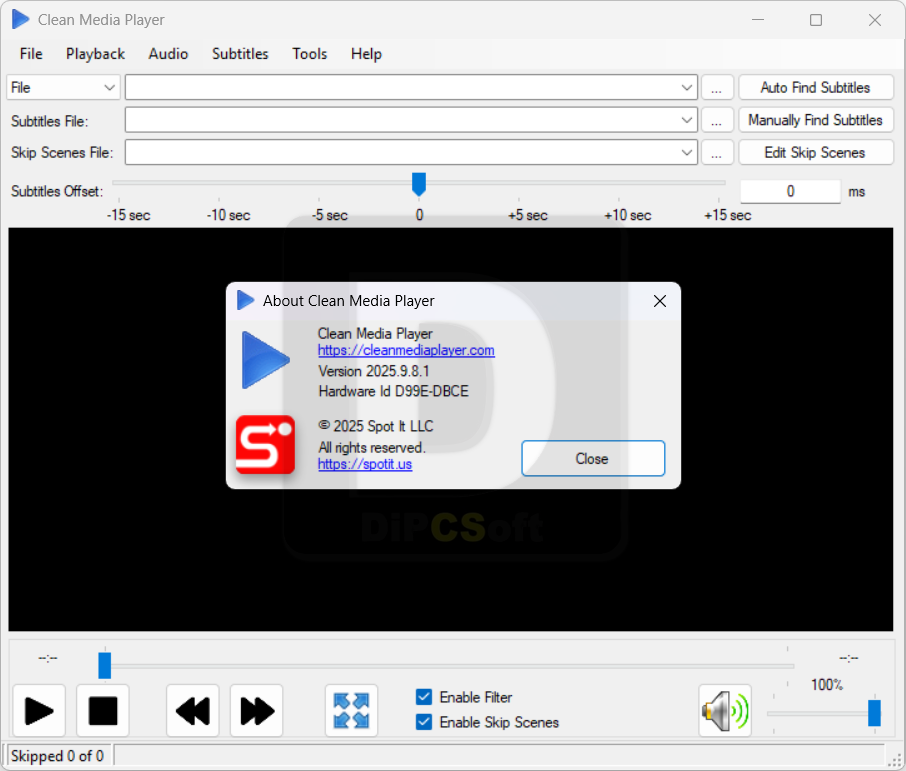Close the About dialog with the X
Screen dimensions: 906x771
coord(660,301)
